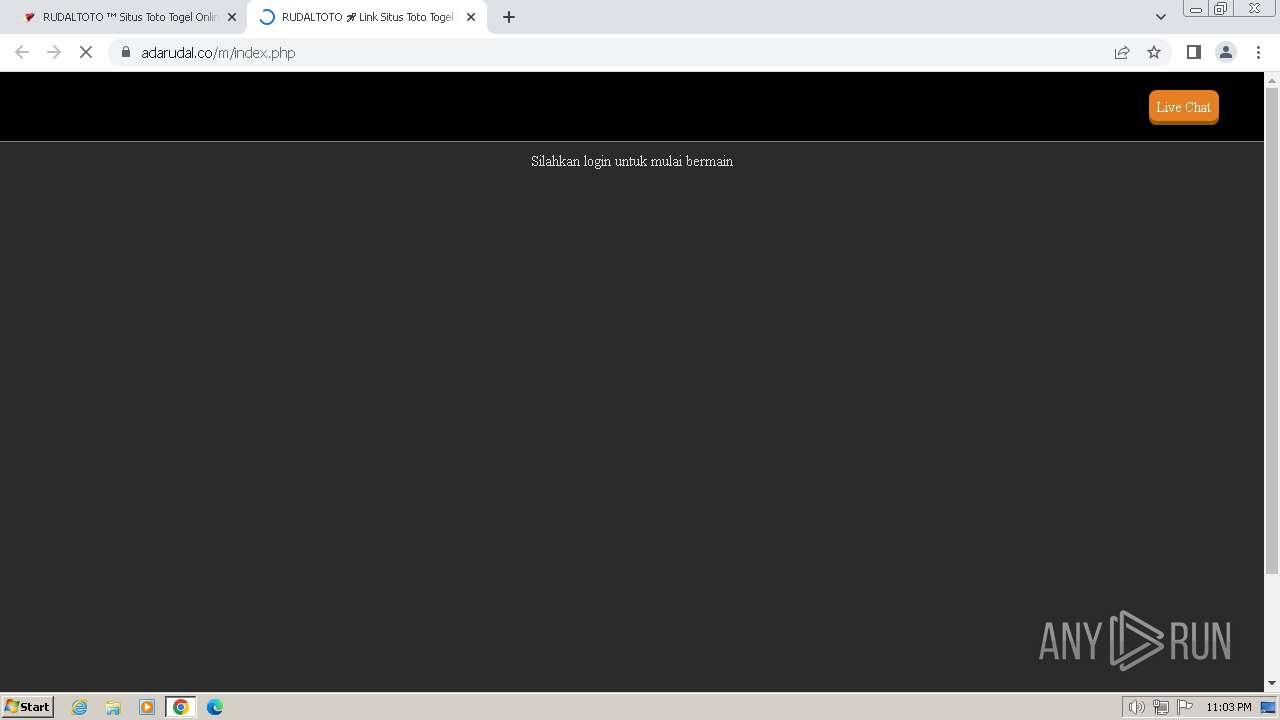1280x720 pixels.
Task: Close the first RUDALTOTO tab
Action: 232,17
